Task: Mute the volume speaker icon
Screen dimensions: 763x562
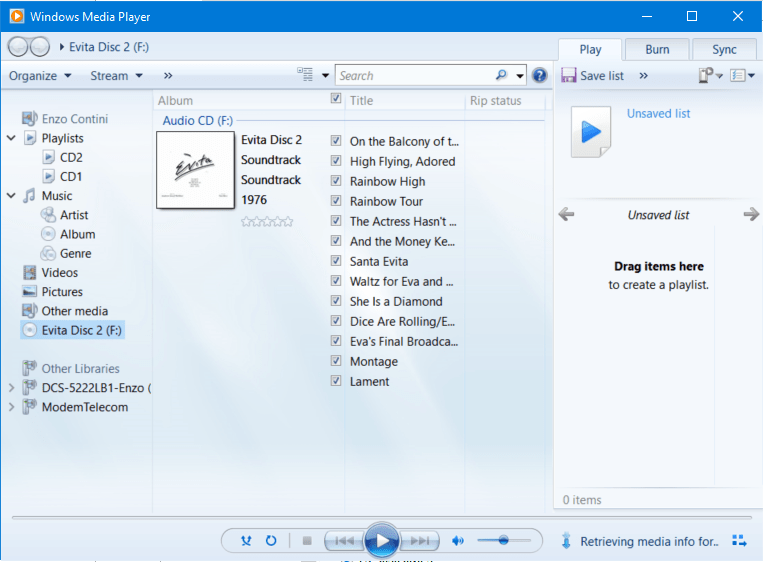Action: point(458,541)
